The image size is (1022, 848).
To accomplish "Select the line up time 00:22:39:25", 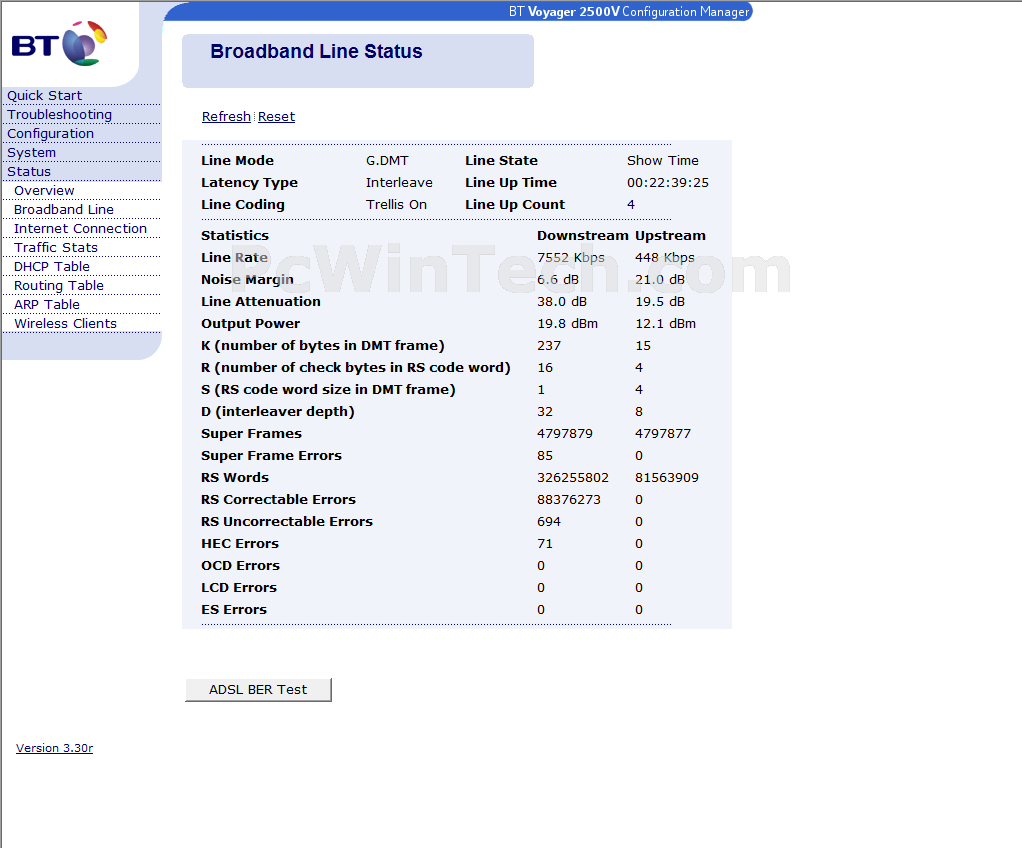I will 668,183.
